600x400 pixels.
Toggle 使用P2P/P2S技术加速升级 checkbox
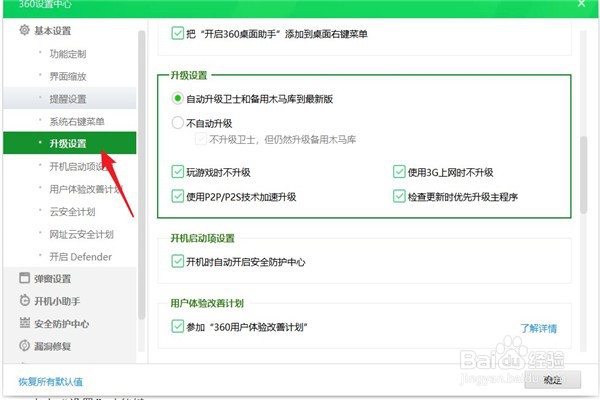pos(177,196)
